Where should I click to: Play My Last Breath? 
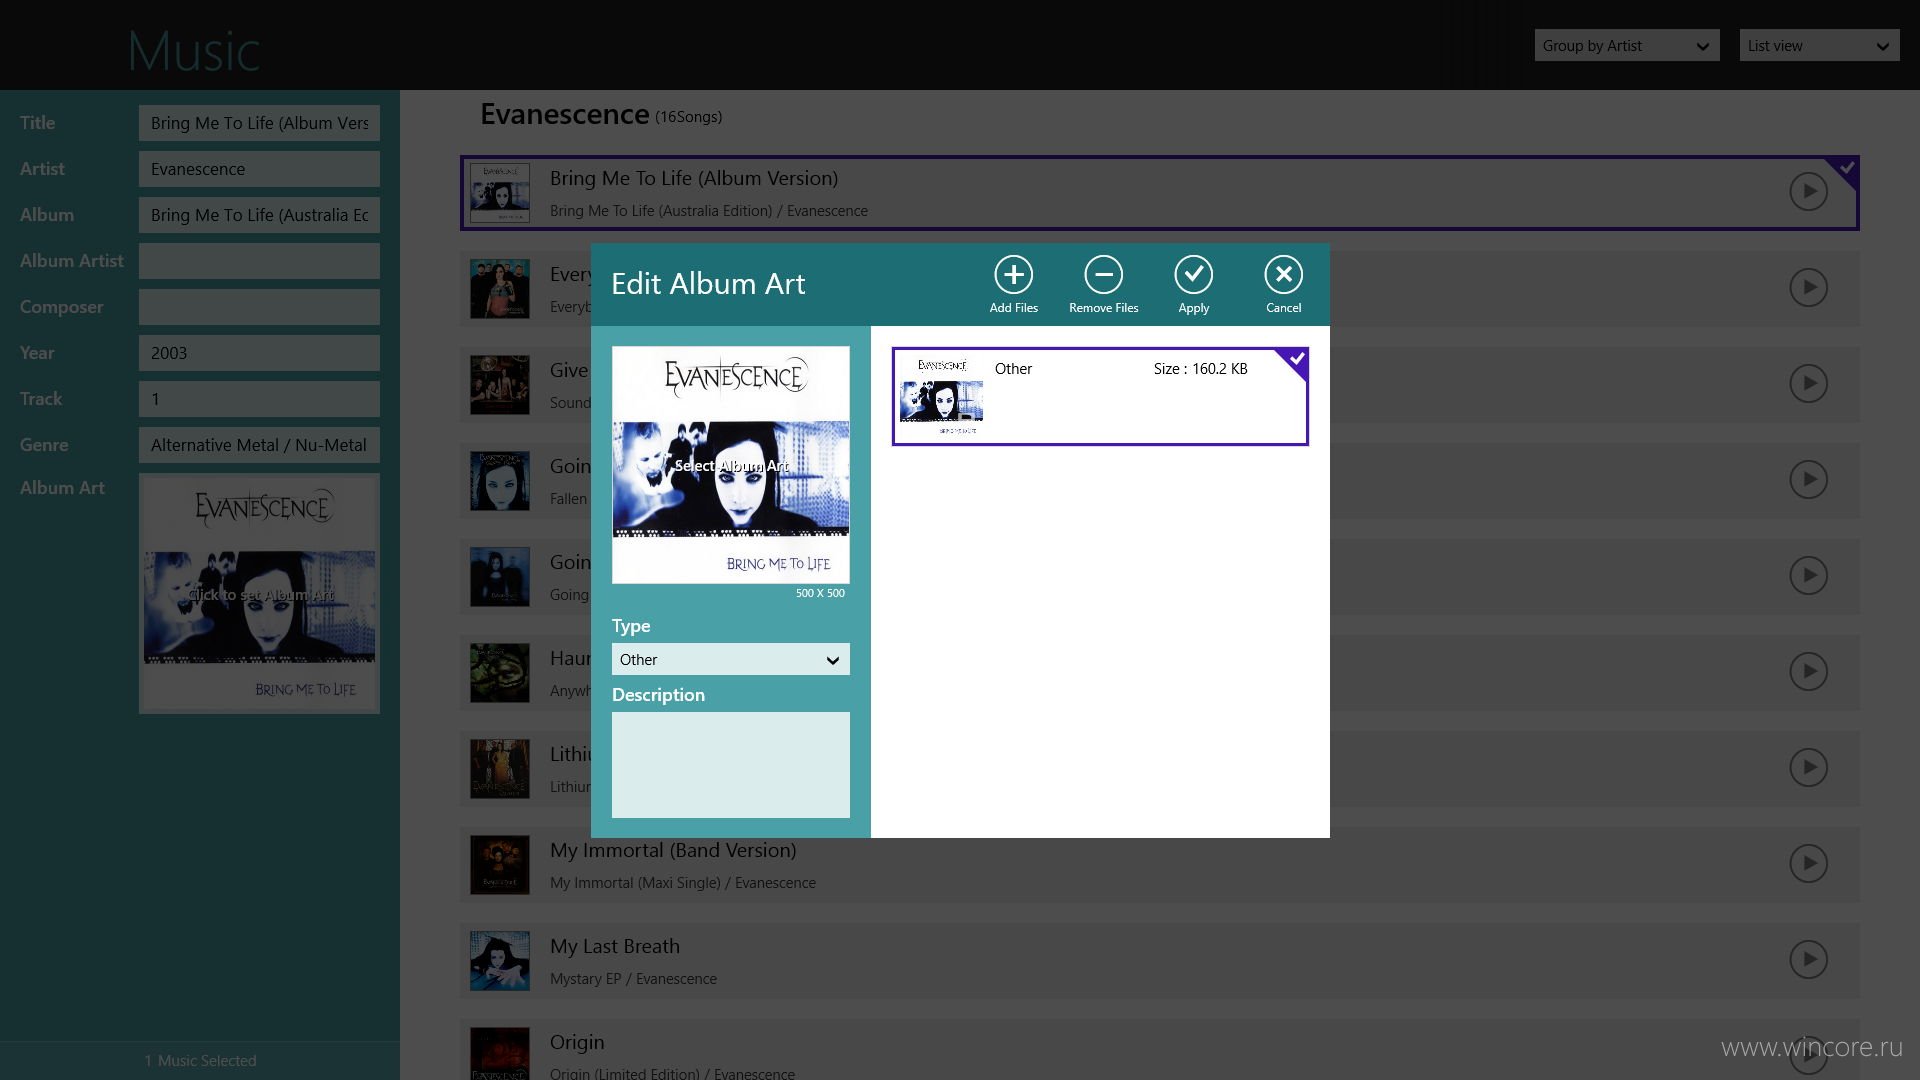tap(1808, 960)
